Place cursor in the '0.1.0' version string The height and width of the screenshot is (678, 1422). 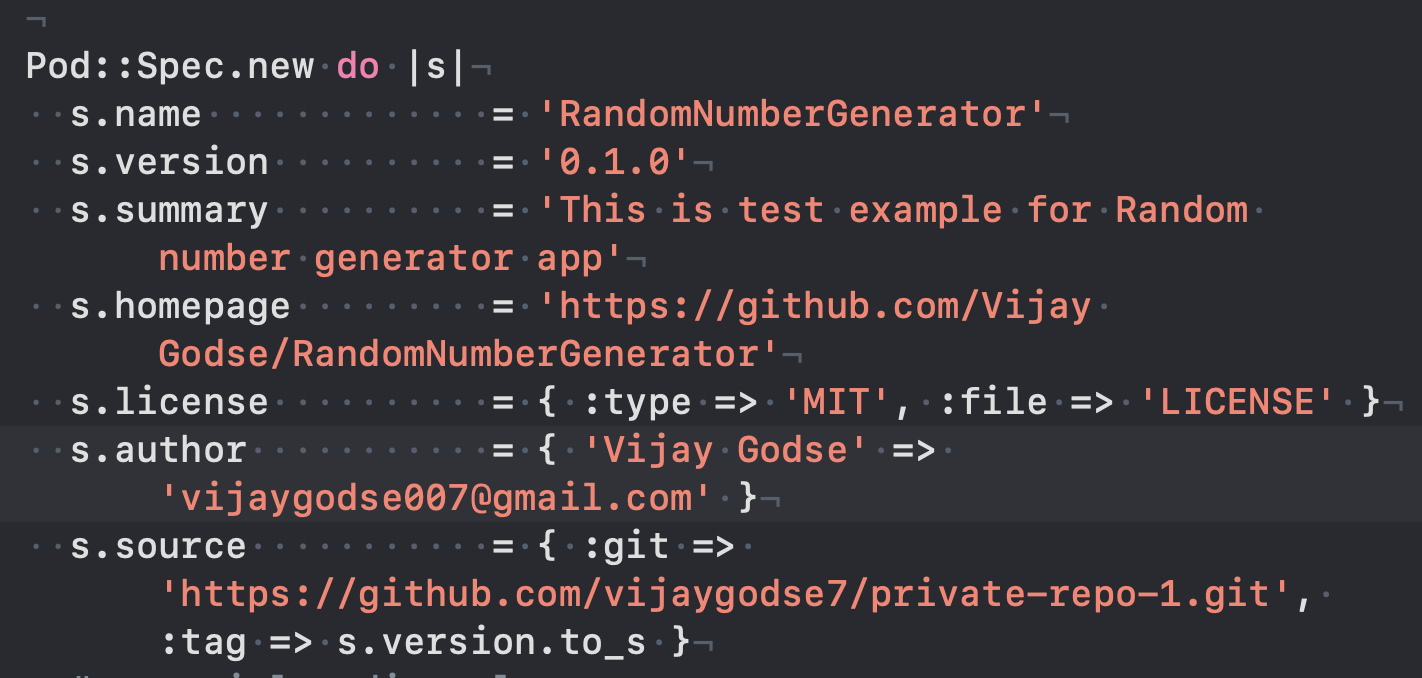point(613,162)
